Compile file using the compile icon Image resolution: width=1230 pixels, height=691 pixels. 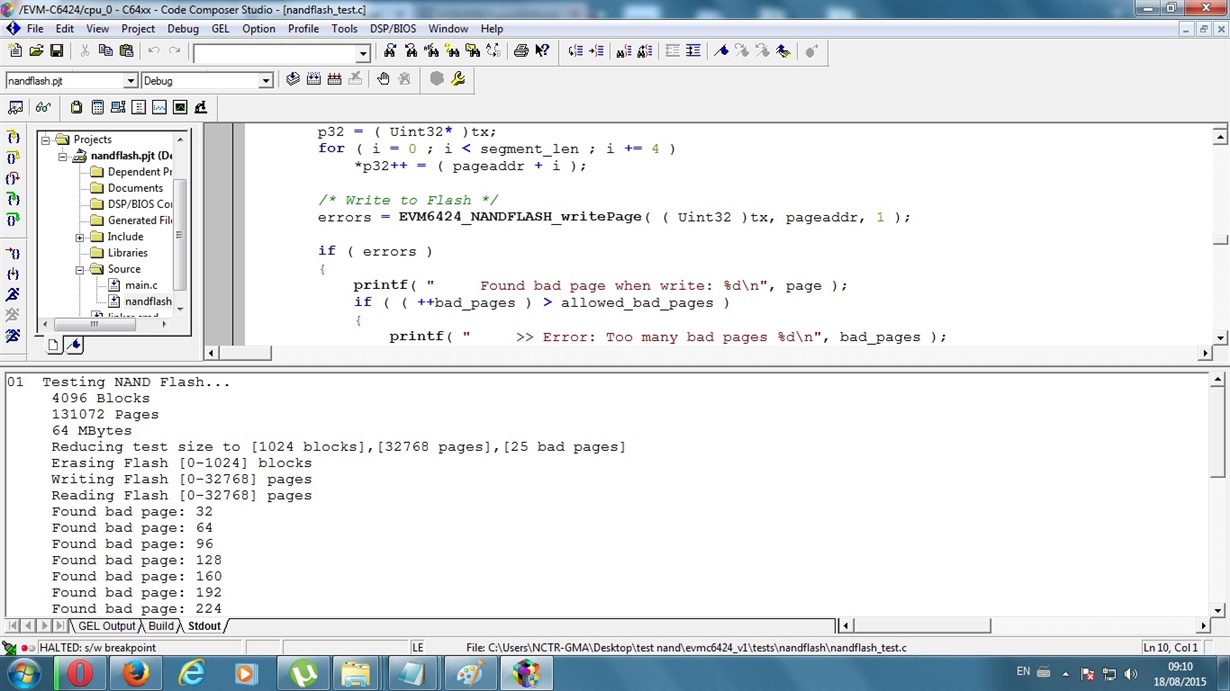pyautogui.click(x=292, y=79)
